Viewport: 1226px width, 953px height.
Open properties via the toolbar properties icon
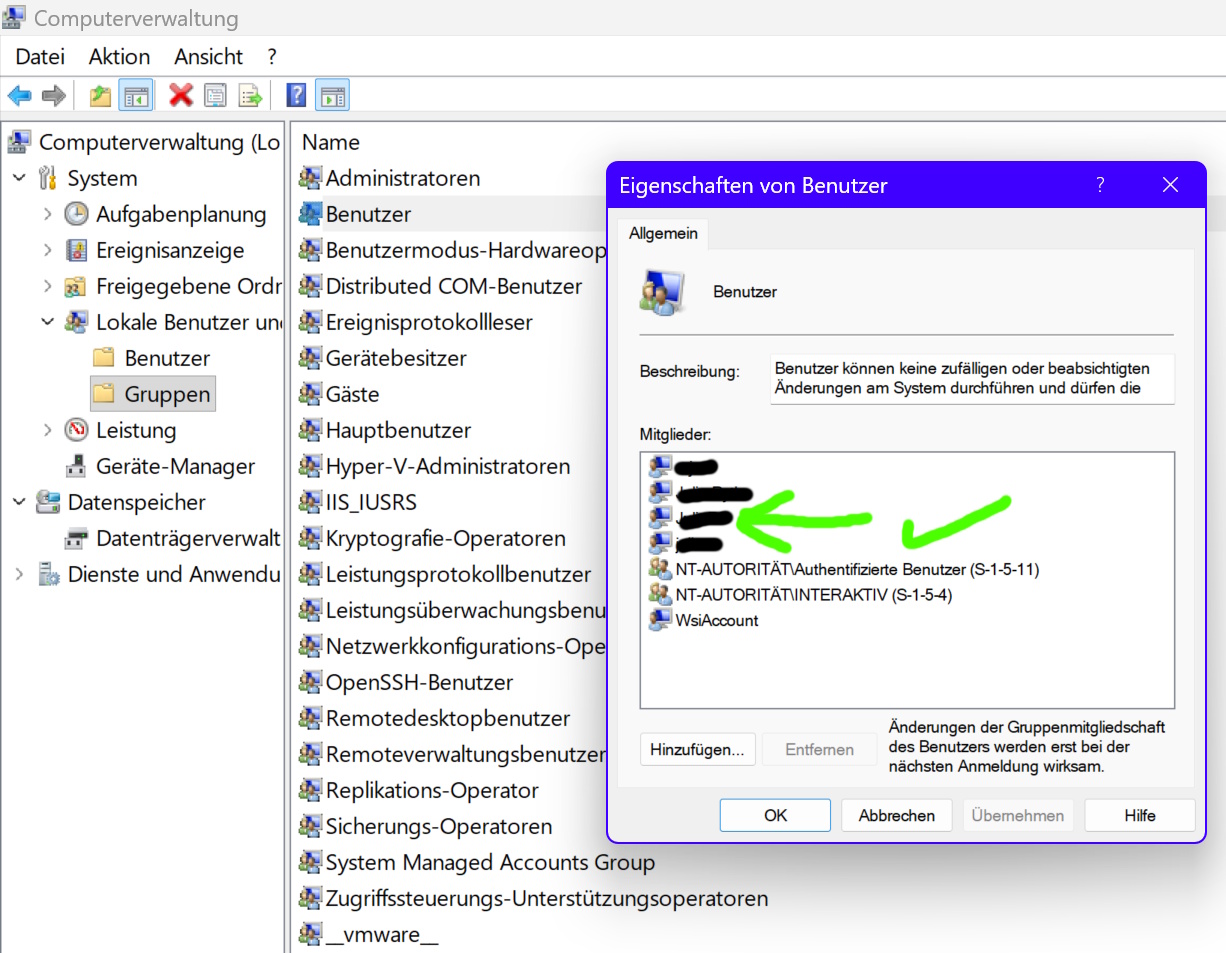click(214, 95)
